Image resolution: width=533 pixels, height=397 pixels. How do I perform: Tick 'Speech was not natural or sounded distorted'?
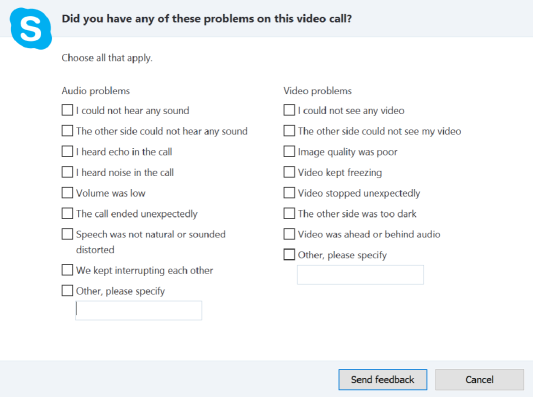(x=67, y=234)
